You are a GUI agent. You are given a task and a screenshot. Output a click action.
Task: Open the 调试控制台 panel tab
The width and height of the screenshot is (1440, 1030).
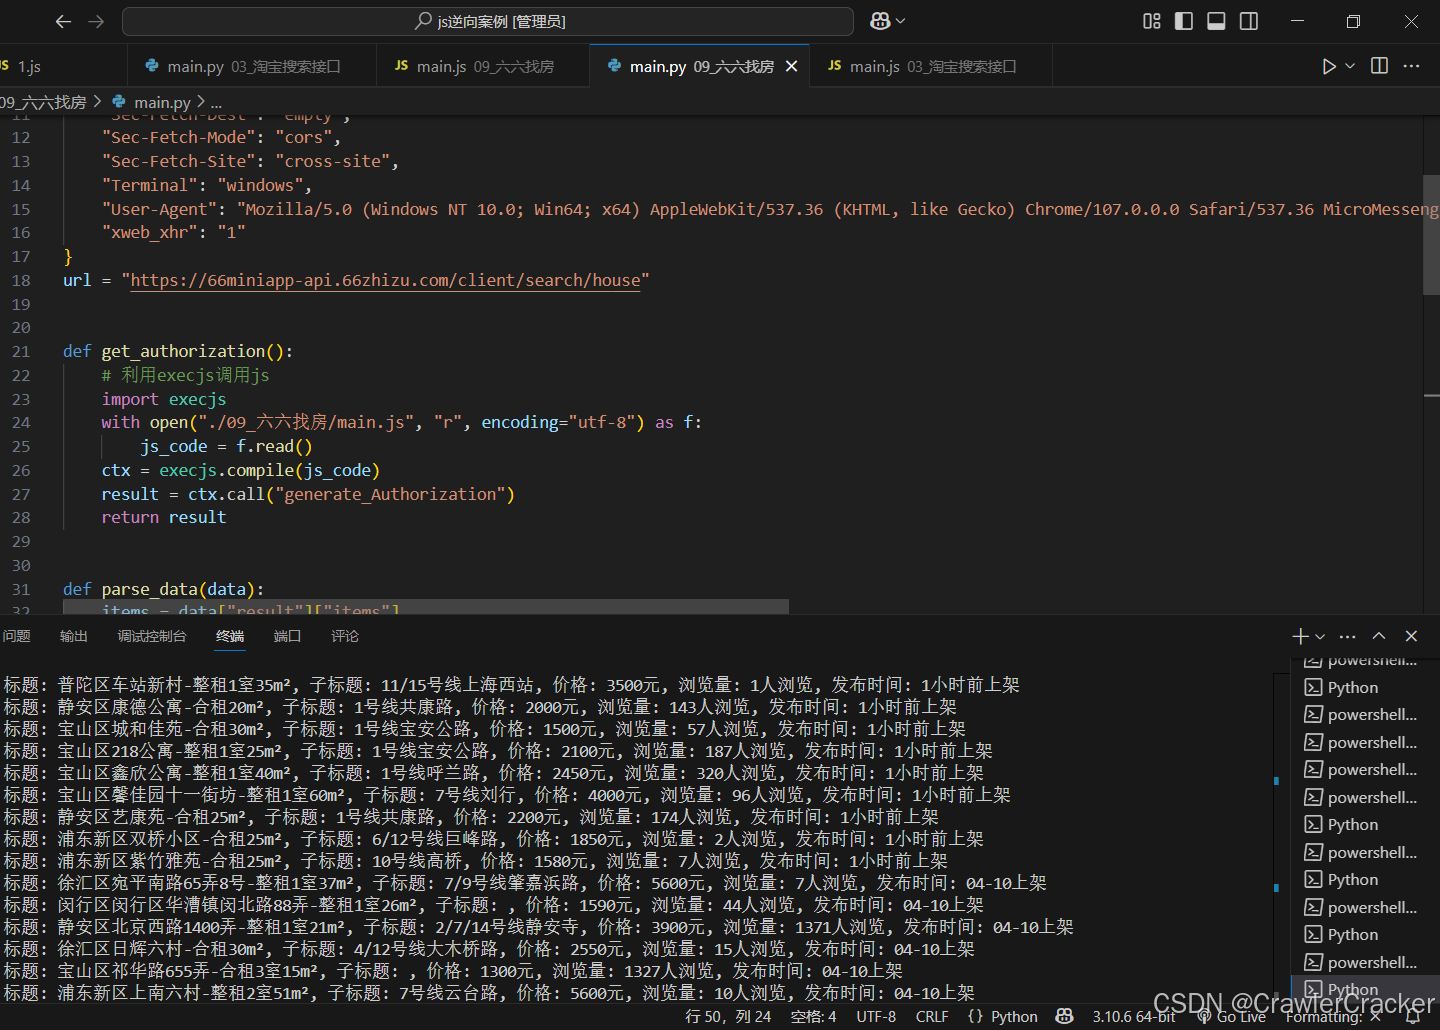[x=152, y=636]
